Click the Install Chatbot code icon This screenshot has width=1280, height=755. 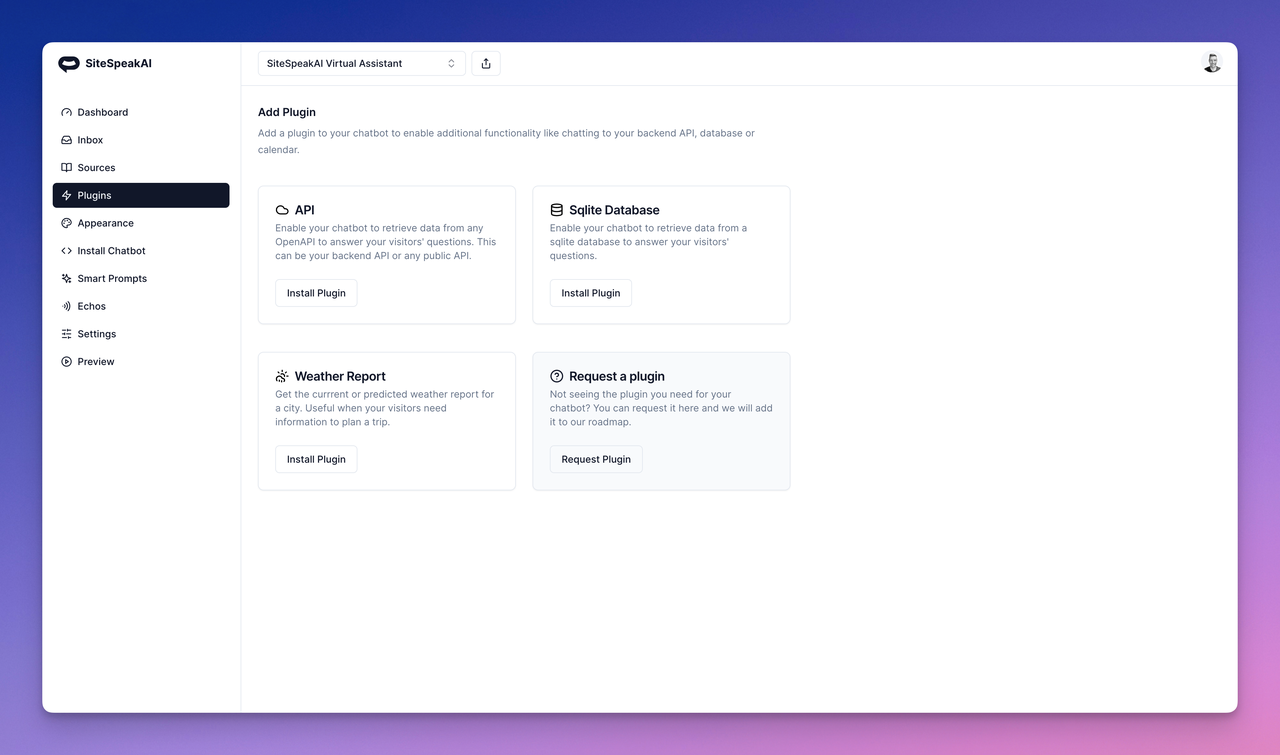[66, 251]
